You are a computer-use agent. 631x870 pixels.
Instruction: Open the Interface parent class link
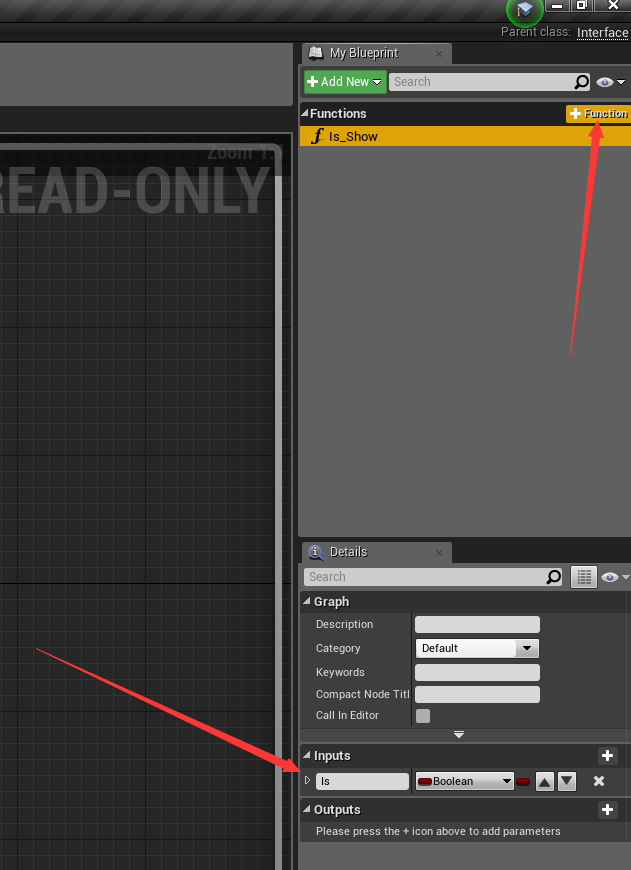[x=602, y=33]
